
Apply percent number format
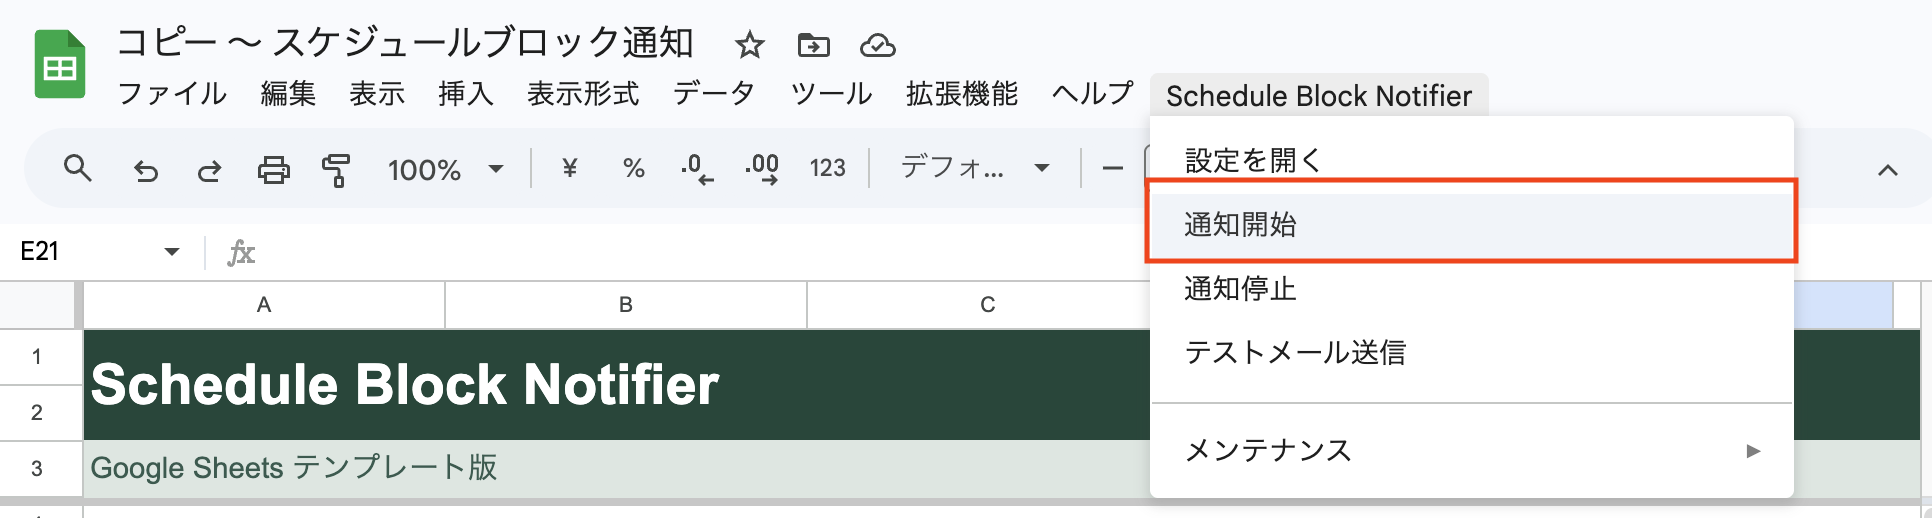pyautogui.click(x=633, y=168)
